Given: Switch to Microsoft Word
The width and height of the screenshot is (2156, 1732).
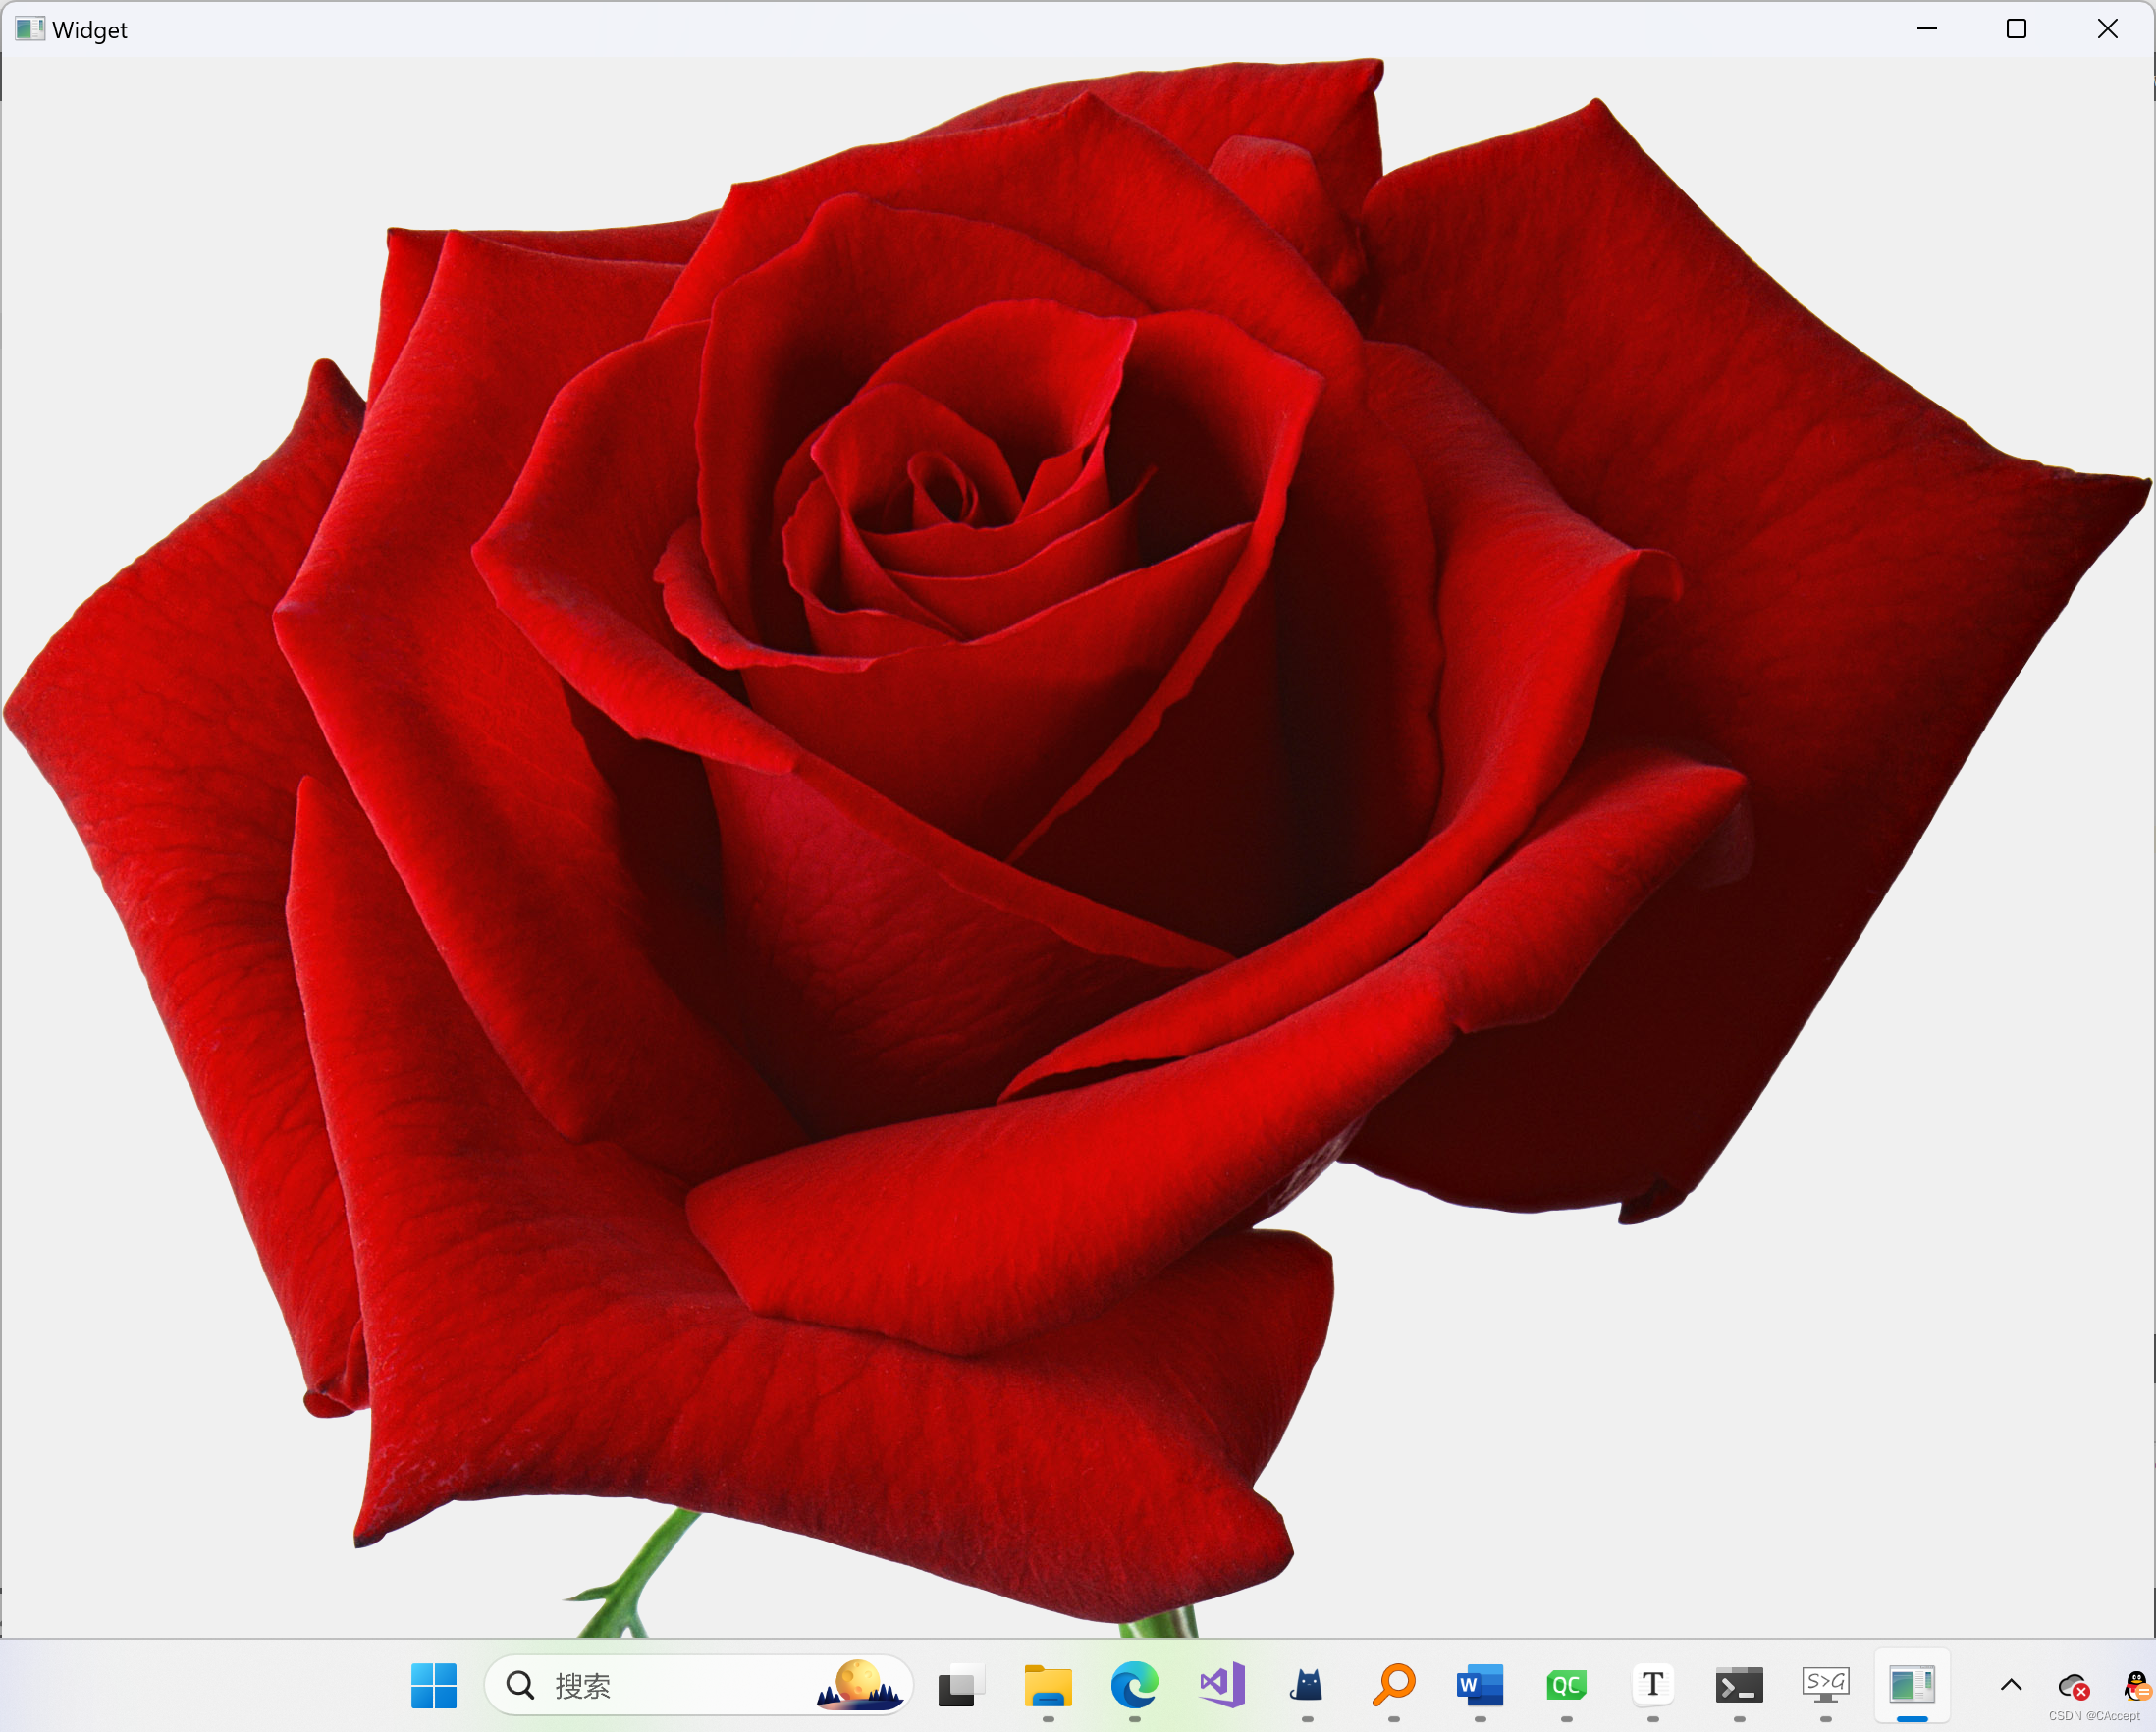Looking at the screenshot, I should click(1480, 1686).
